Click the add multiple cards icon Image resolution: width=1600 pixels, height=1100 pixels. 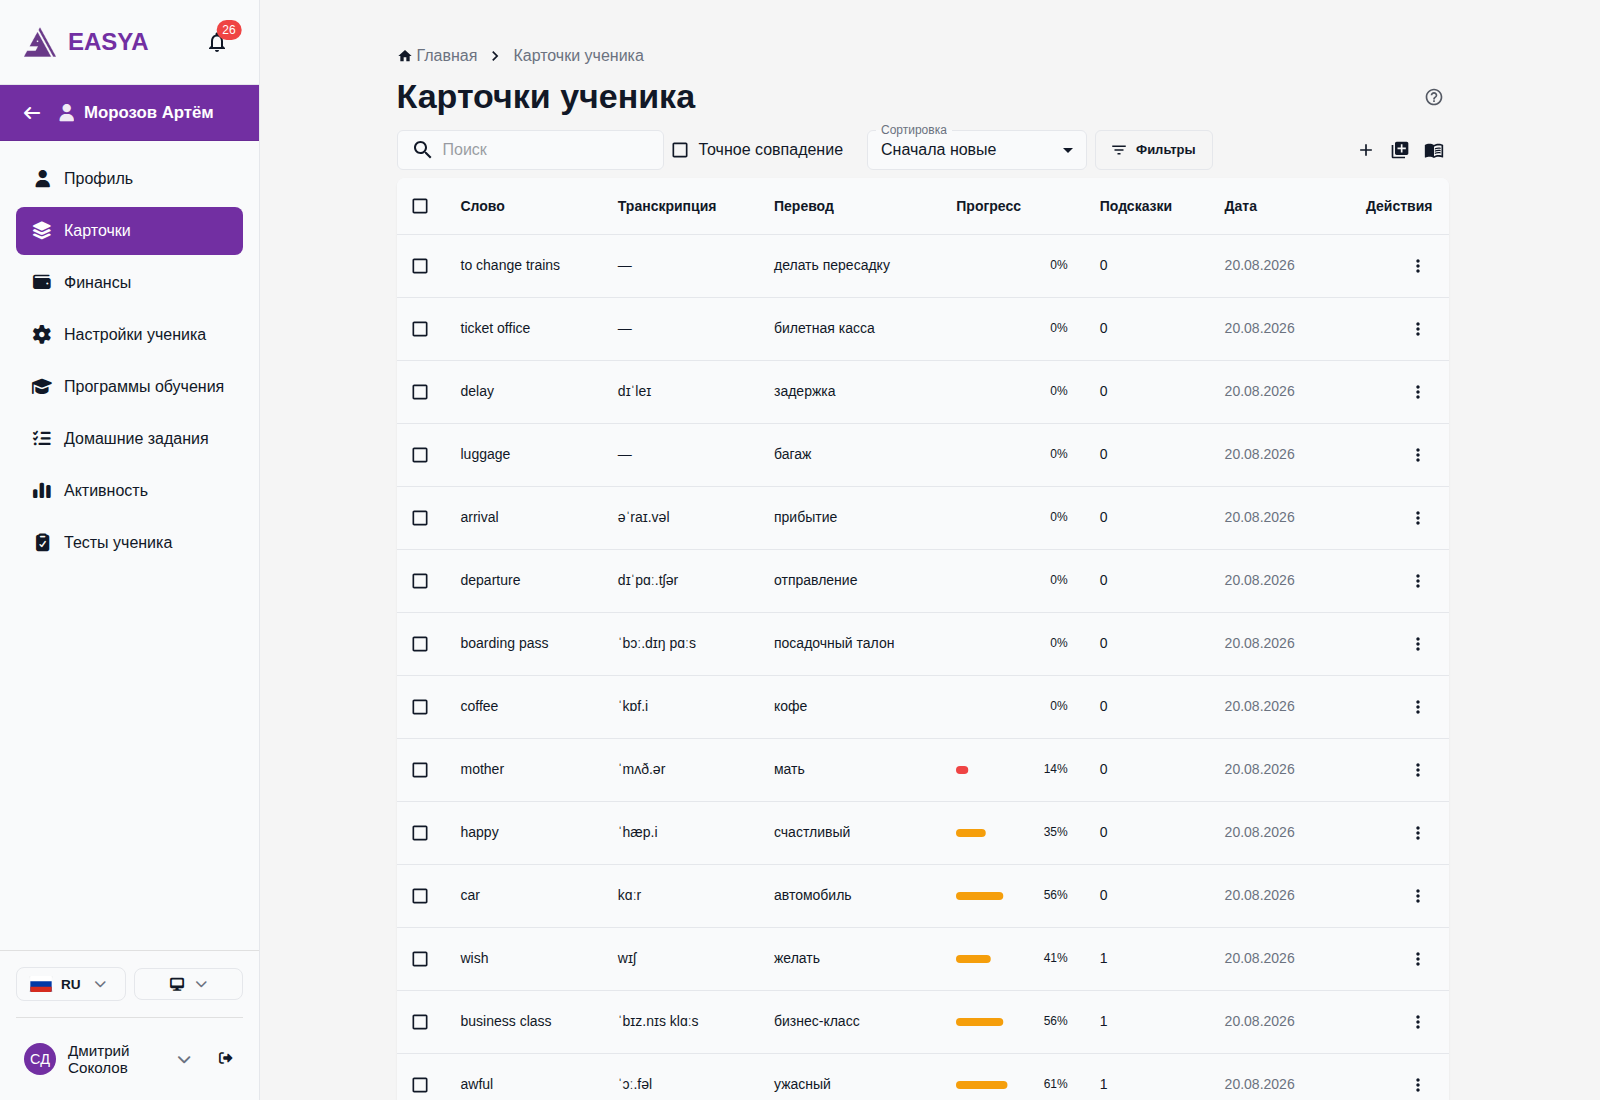(x=1400, y=150)
